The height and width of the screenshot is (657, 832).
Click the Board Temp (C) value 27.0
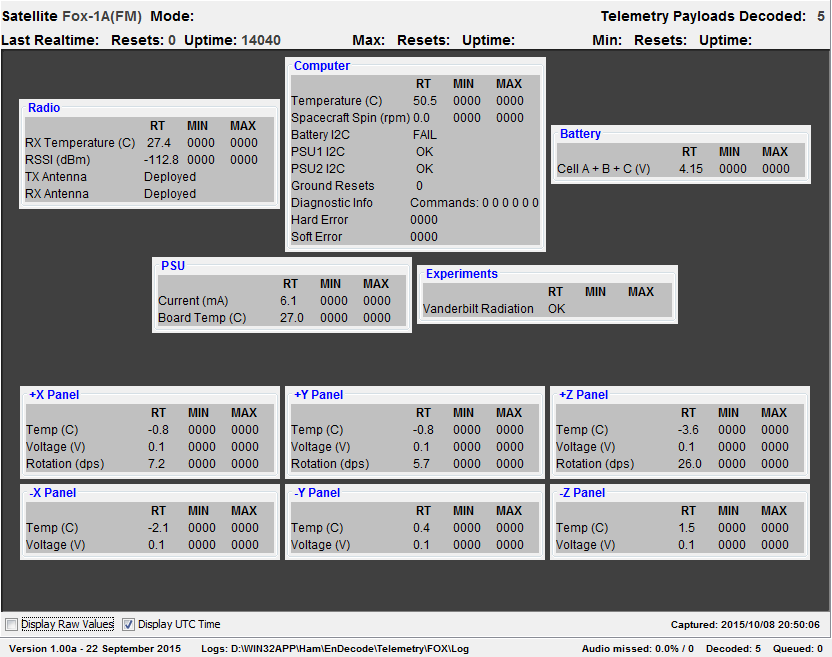click(x=291, y=318)
